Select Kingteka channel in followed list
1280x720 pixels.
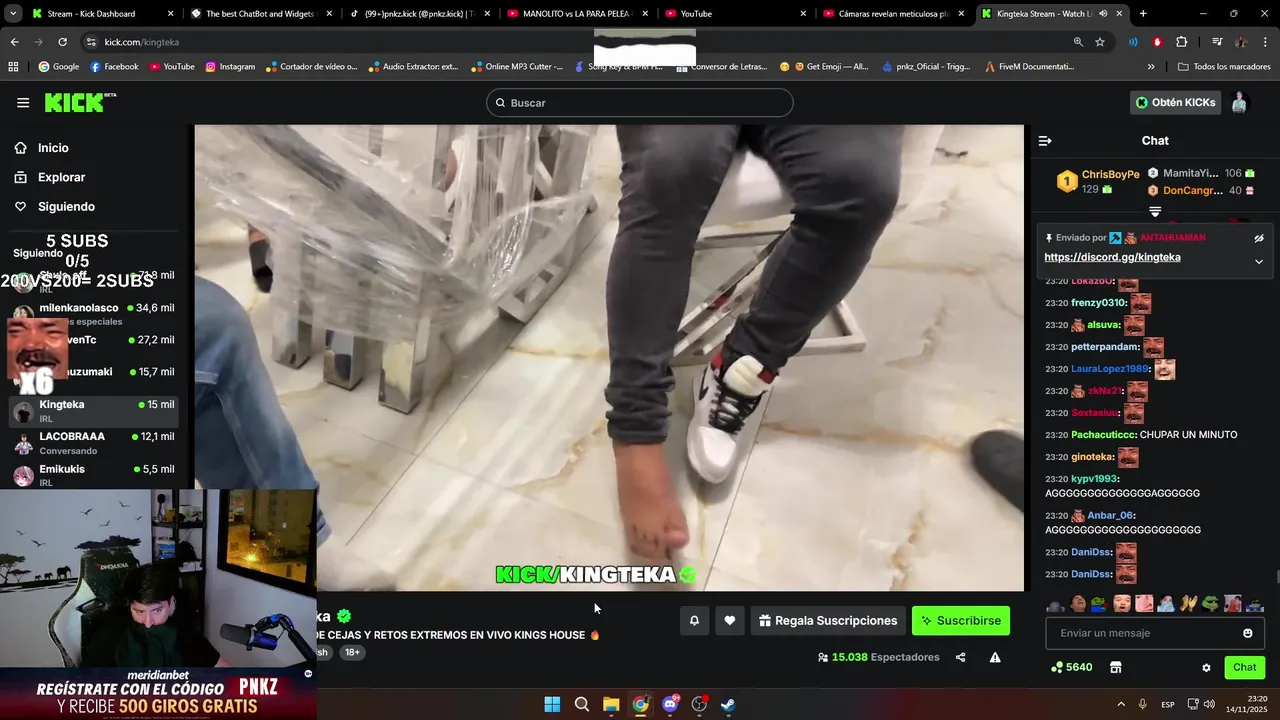94,411
